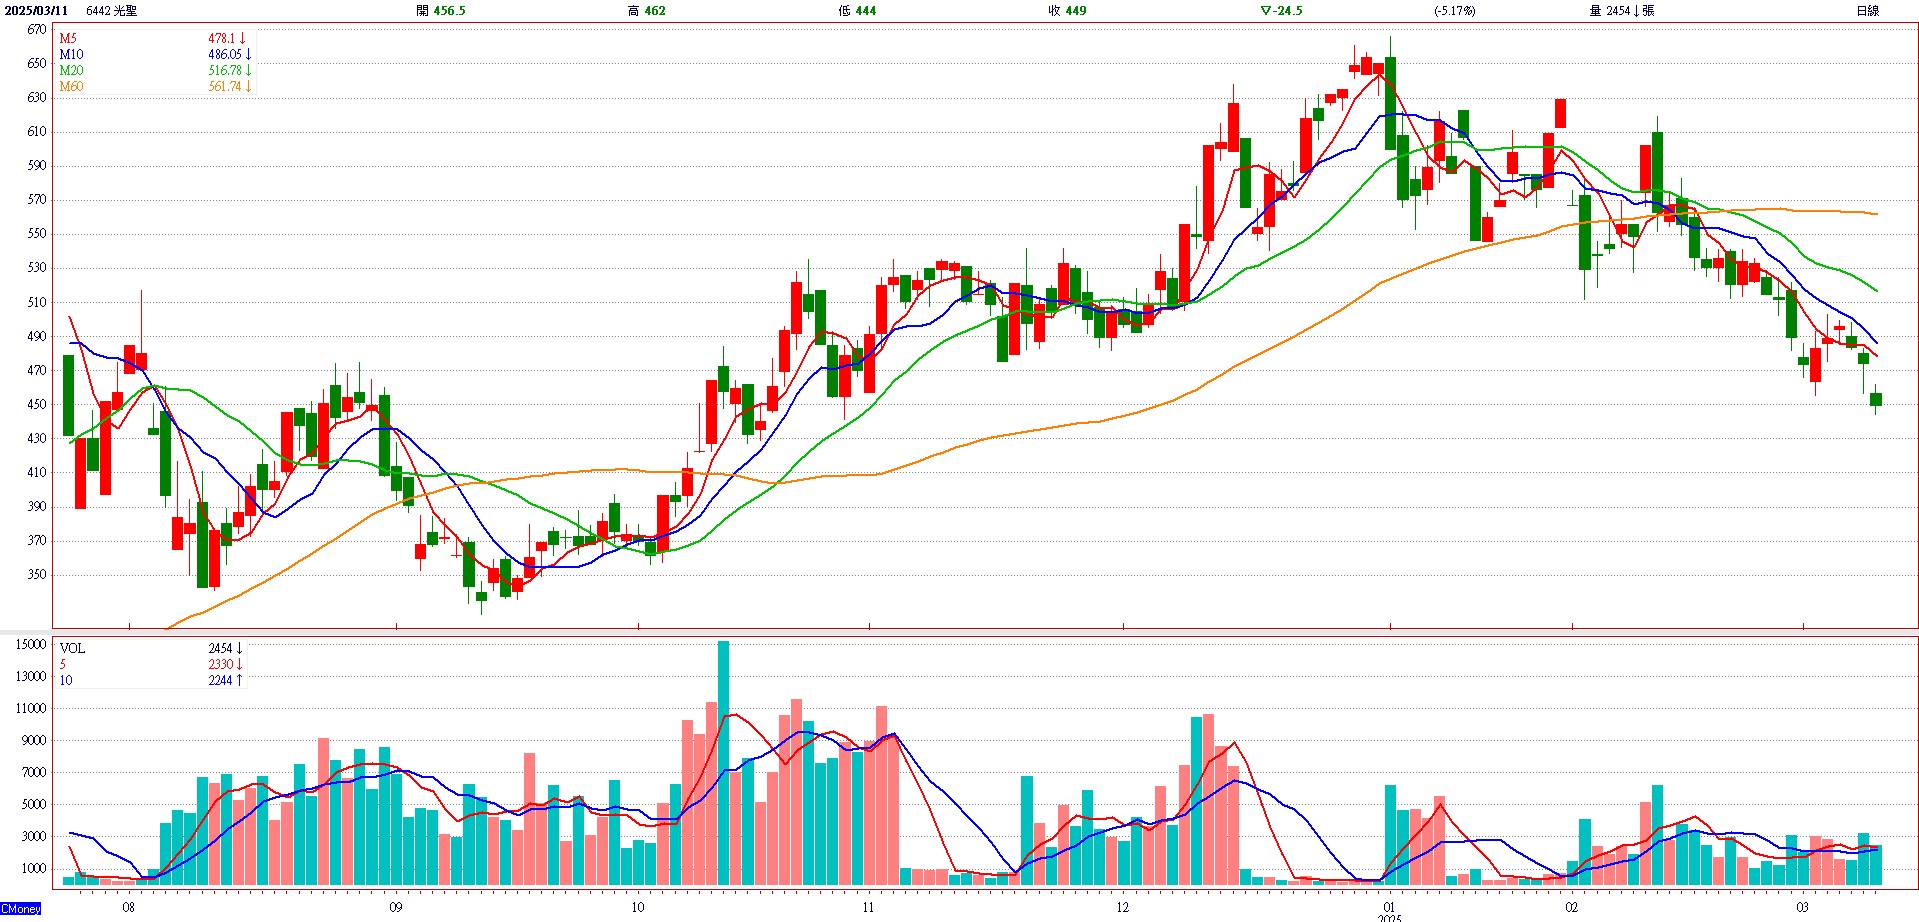1919x922 pixels.
Task: Click the M10 legend label
Action: click(71, 55)
